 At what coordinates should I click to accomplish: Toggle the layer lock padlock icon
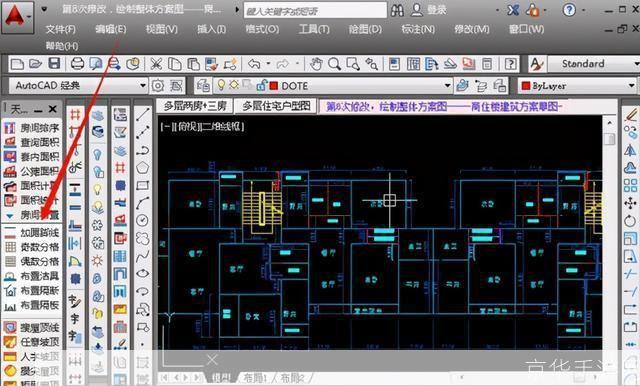(x=261, y=85)
